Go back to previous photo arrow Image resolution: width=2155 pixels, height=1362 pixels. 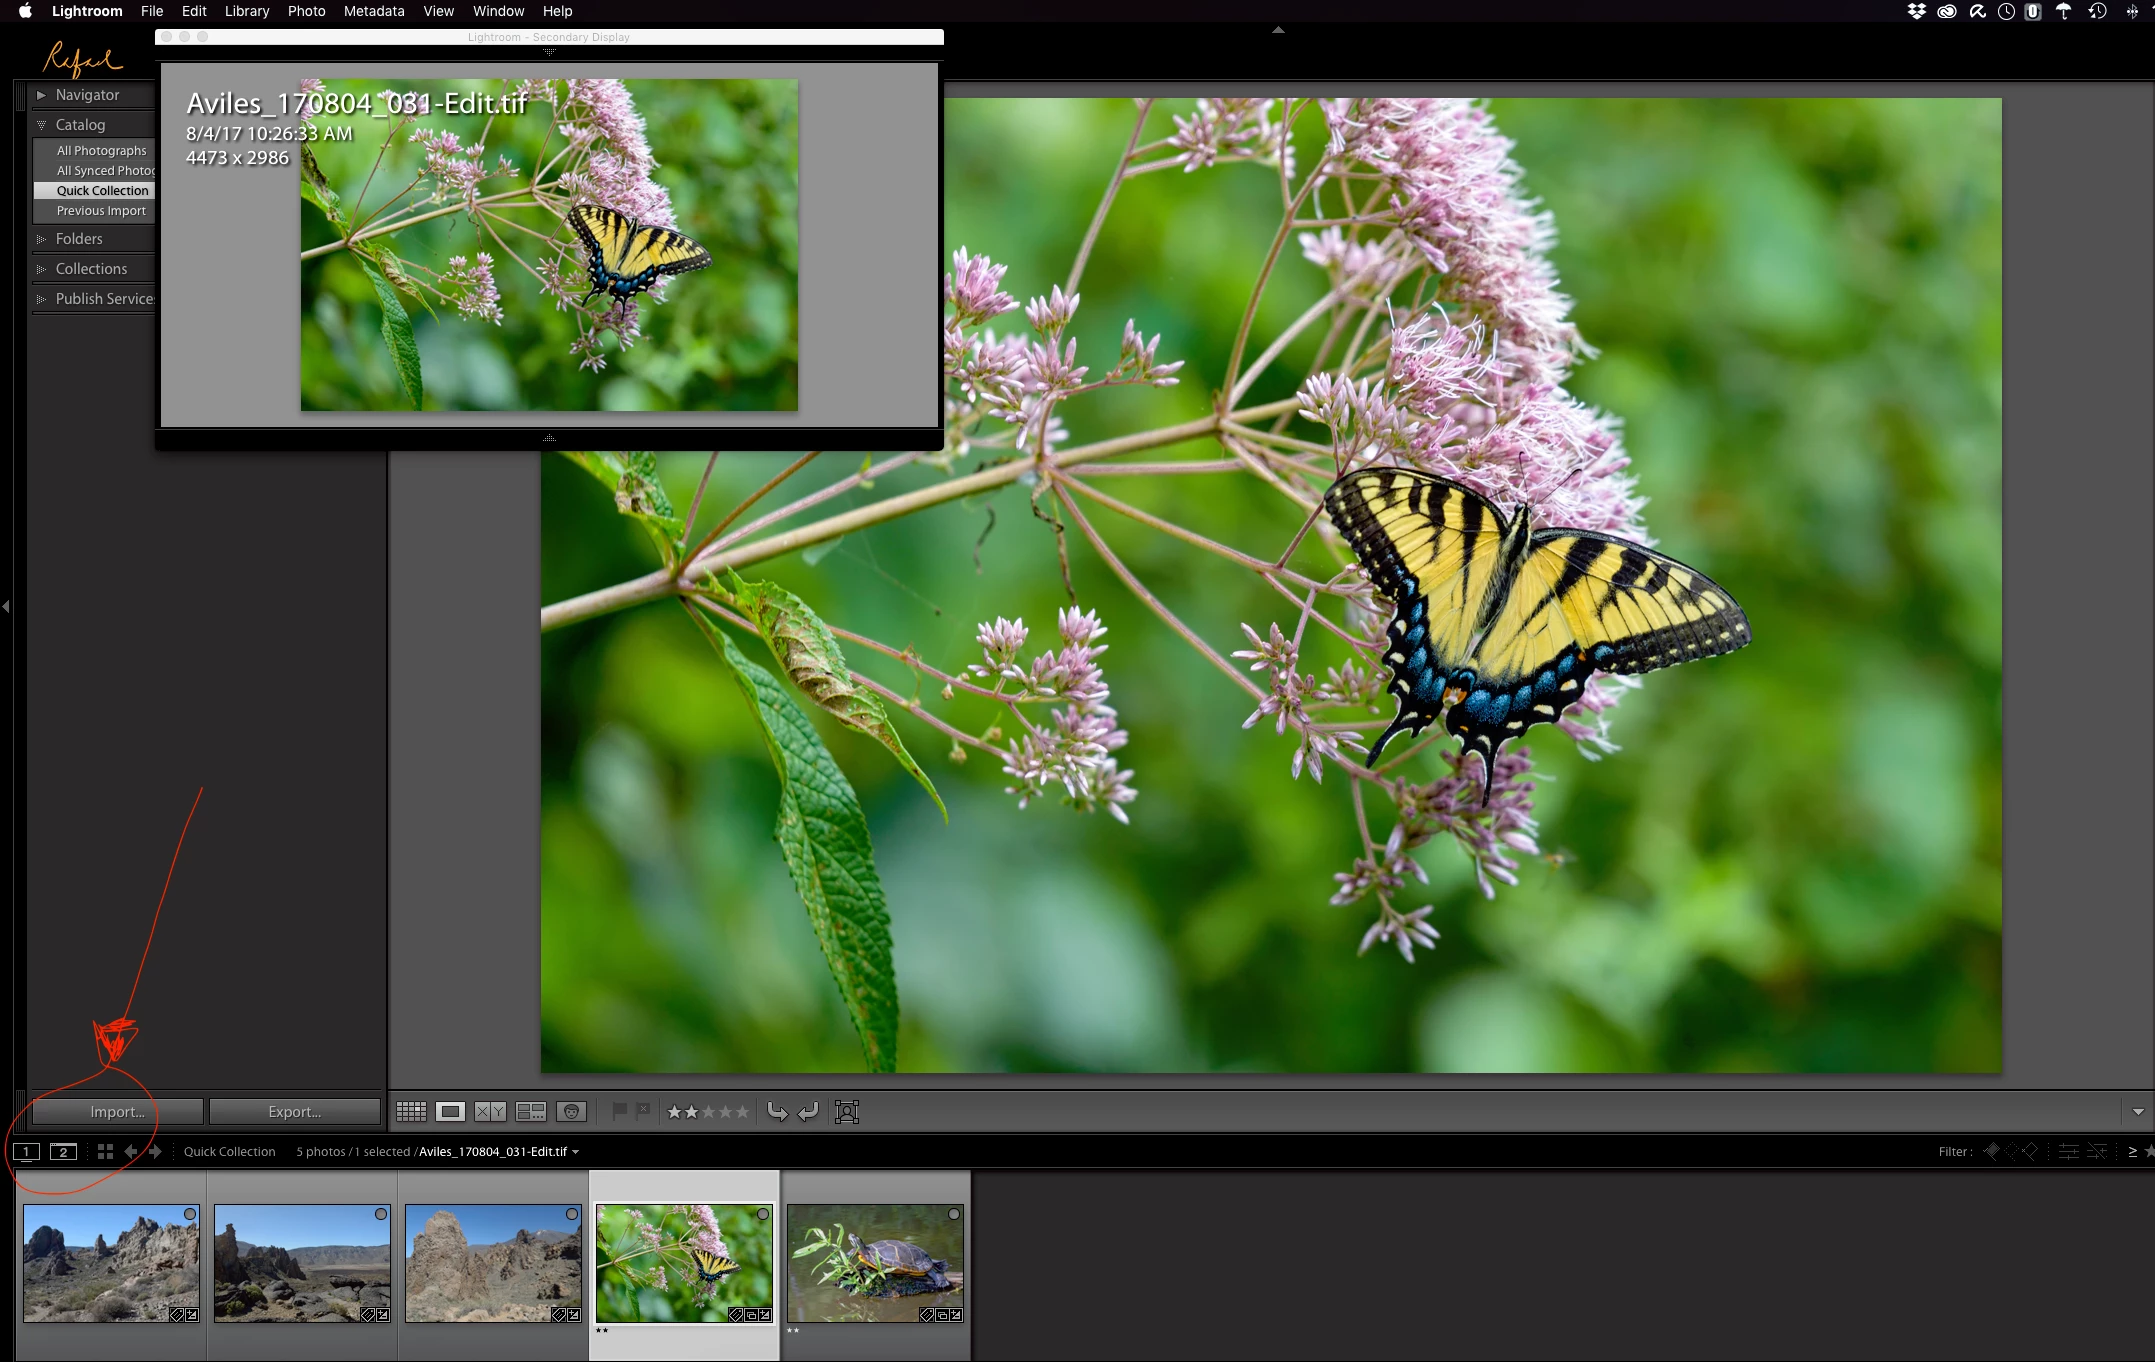pos(131,1152)
